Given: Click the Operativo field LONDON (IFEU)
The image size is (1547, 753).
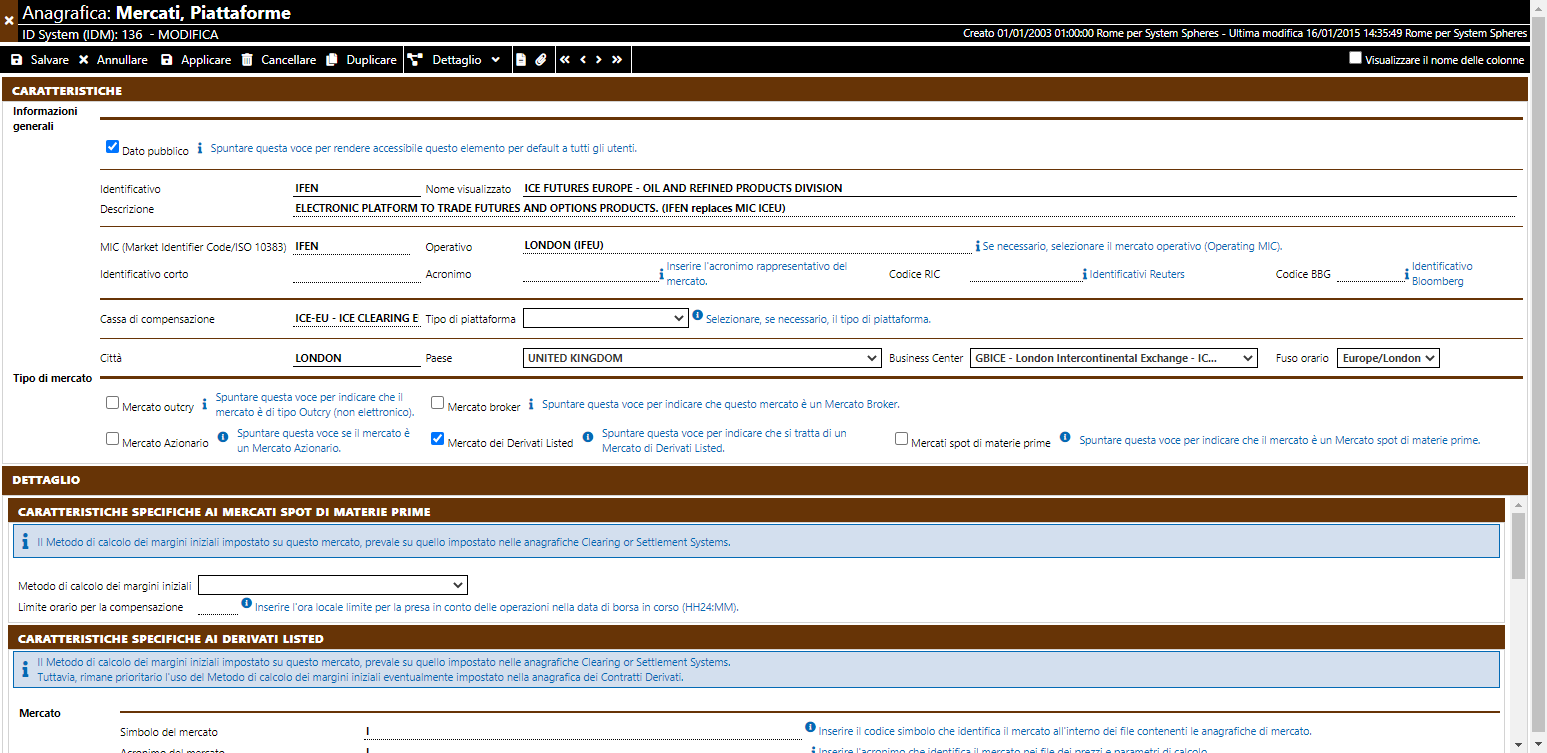Looking at the screenshot, I should tap(747, 246).
